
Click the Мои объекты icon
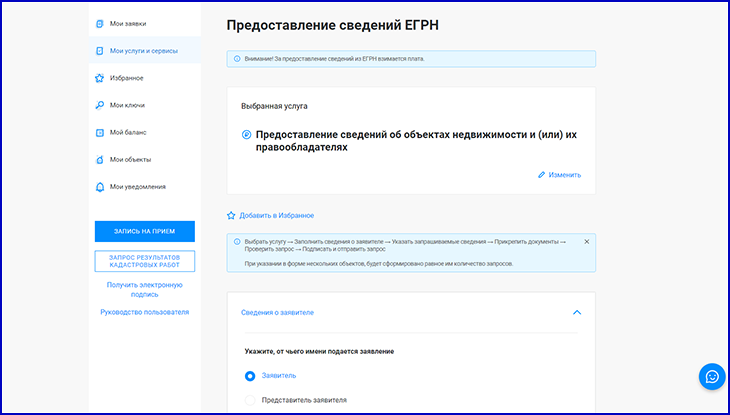(99, 160)
